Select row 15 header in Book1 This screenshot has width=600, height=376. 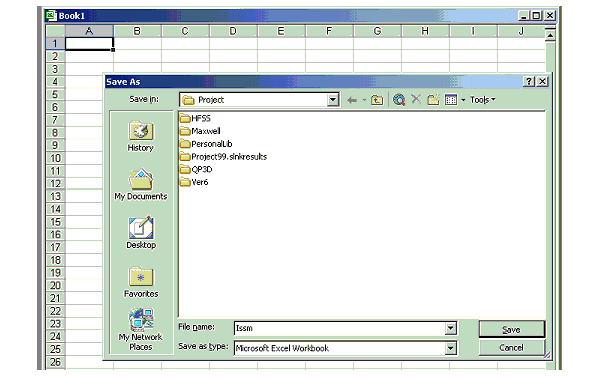click(x=55, y=222)
